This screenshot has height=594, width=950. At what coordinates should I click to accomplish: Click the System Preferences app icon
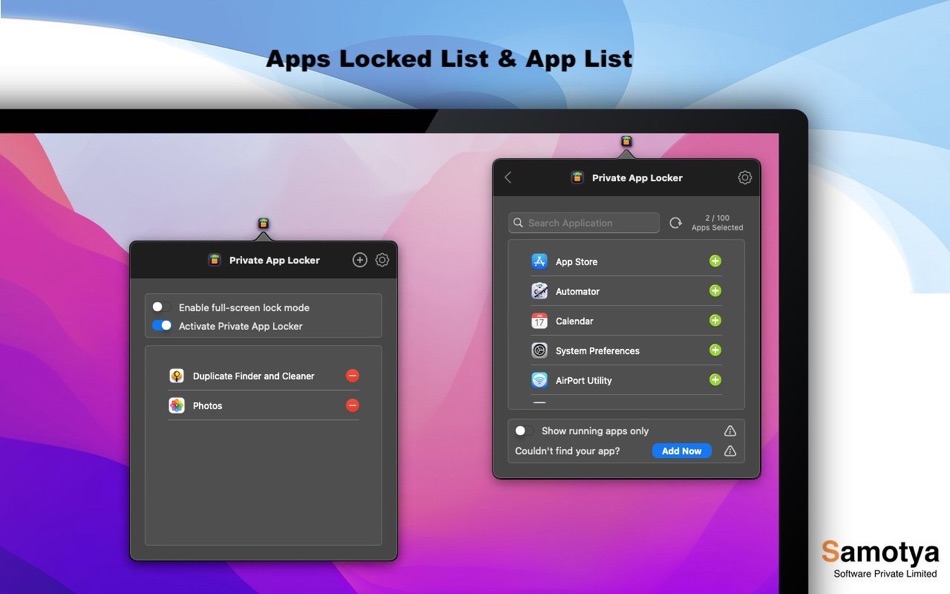point(539,350)
